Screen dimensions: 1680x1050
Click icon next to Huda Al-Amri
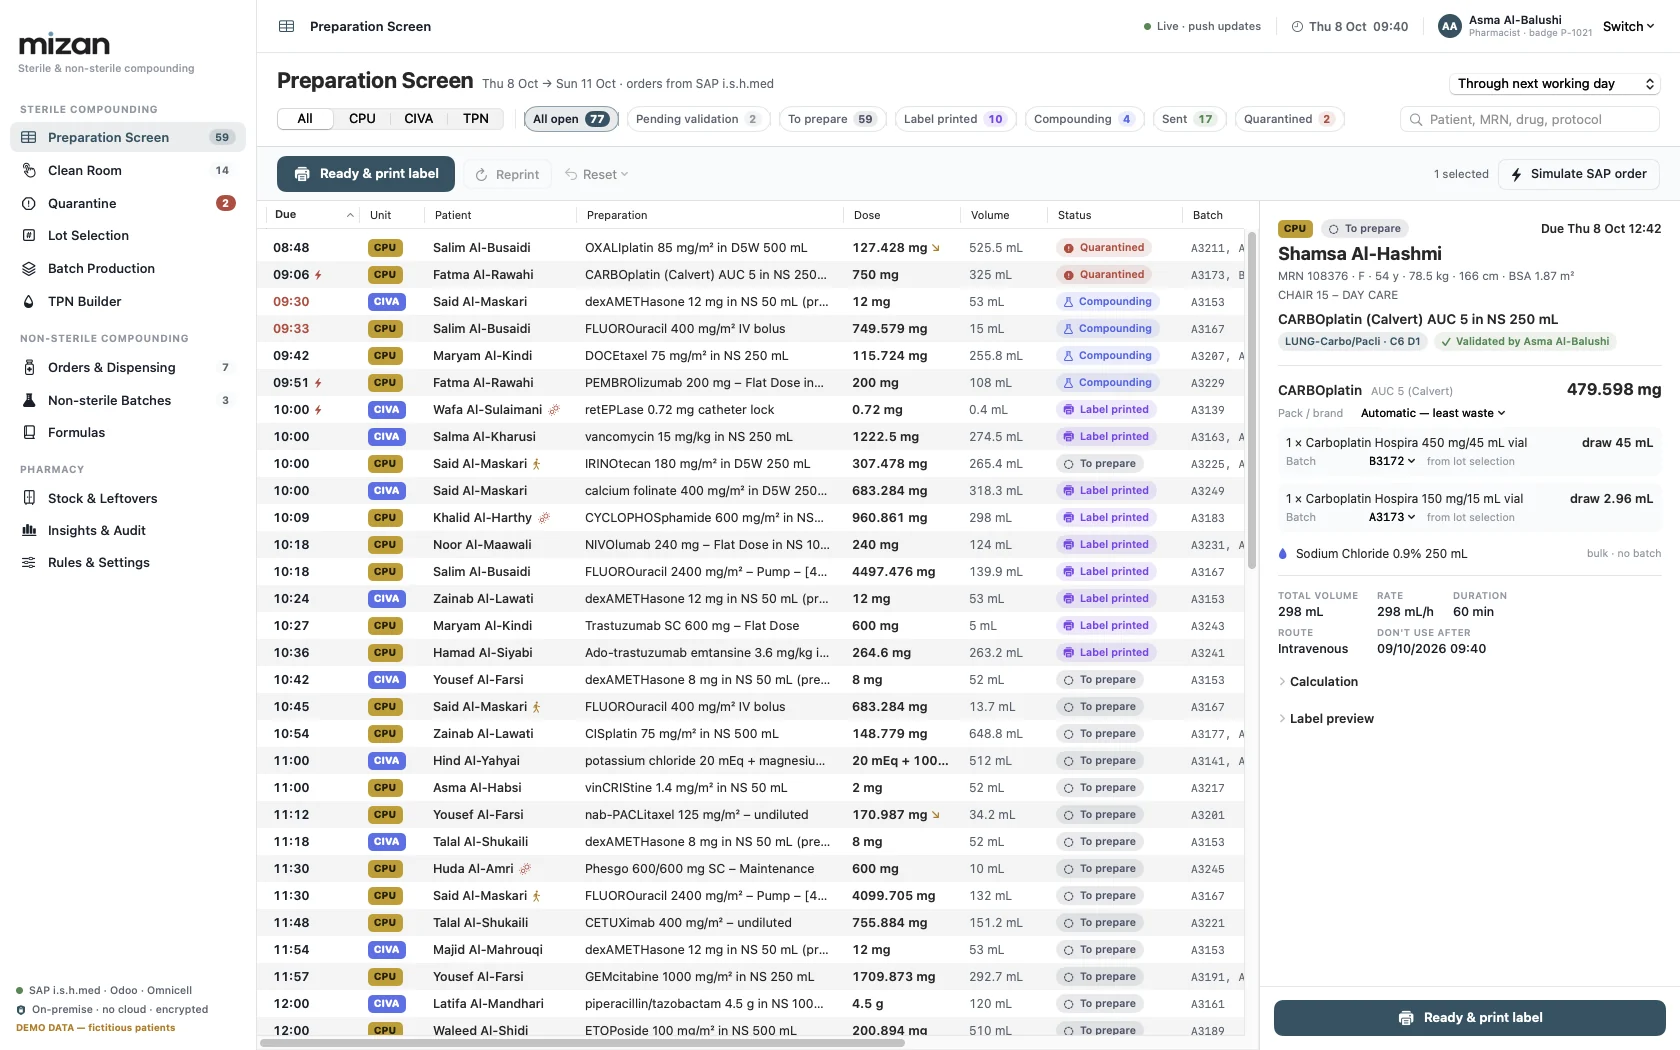click(x=525, y=868)
